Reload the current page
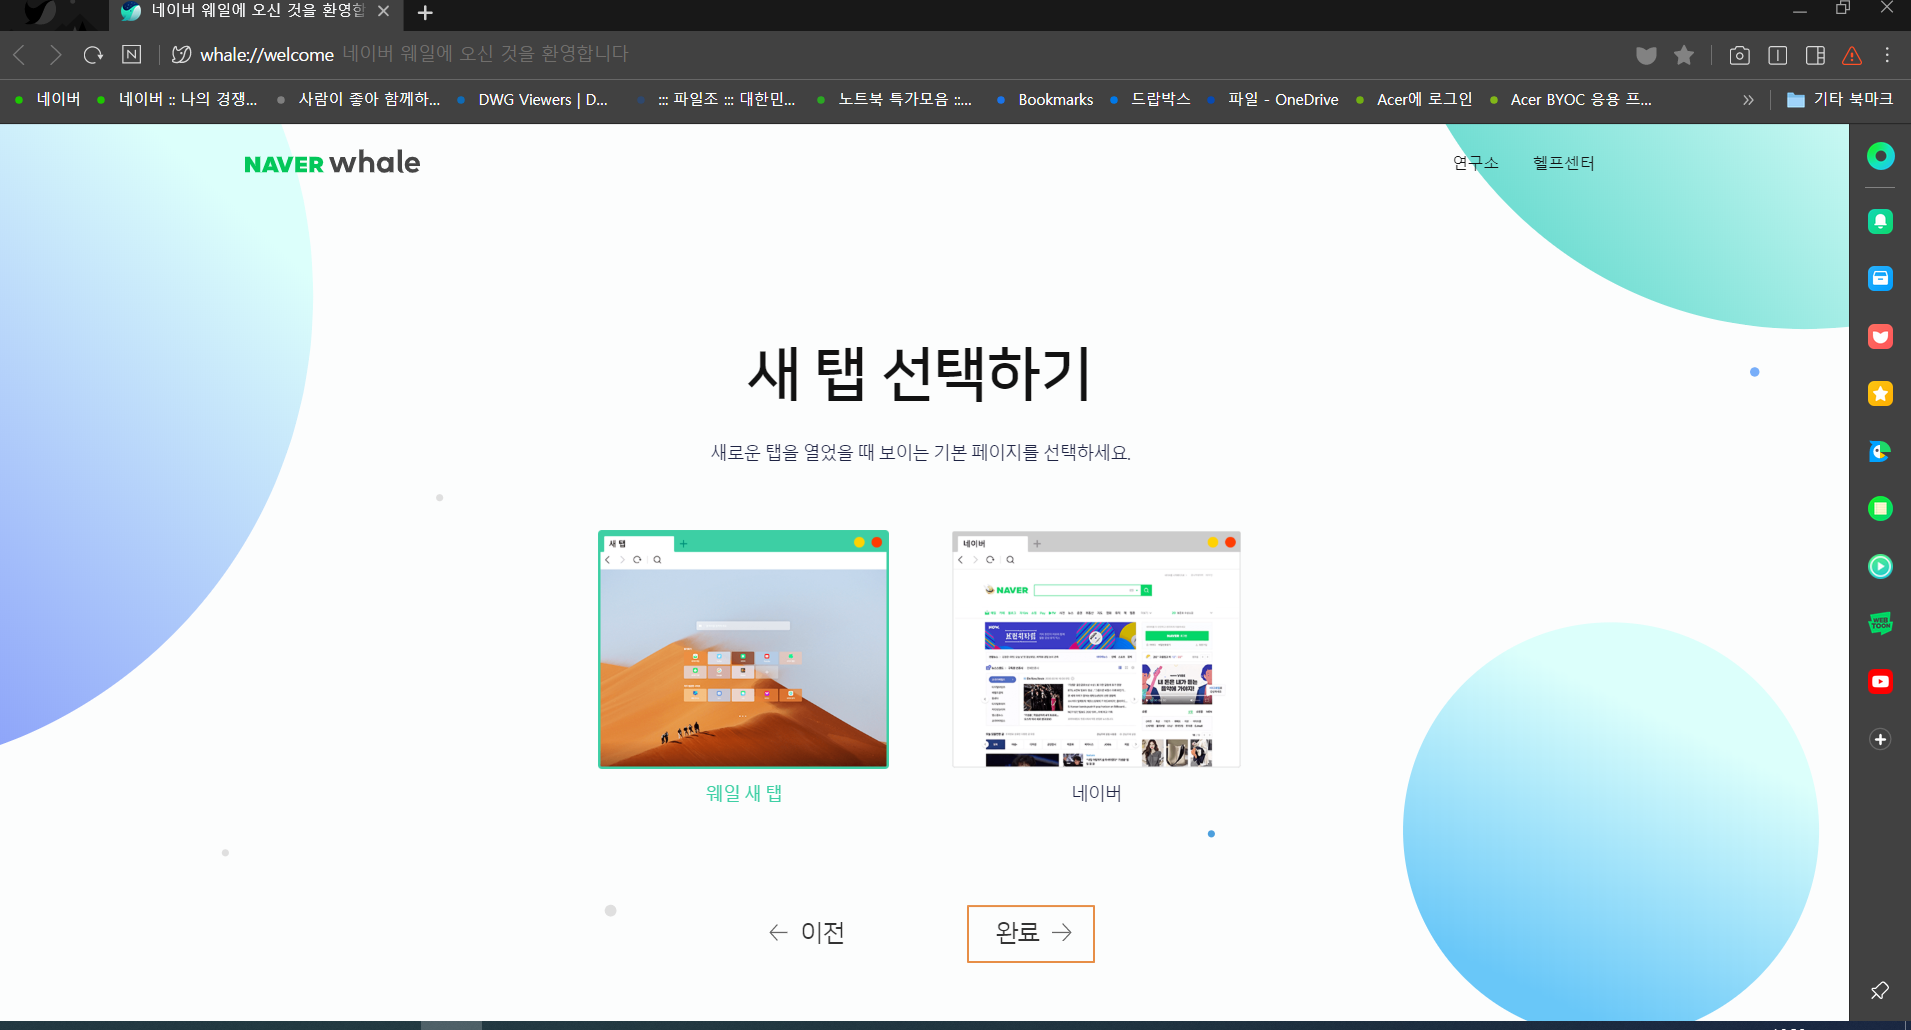Screen dimensions: 1911x1030 pyautogui.click(x=93, y=55)
